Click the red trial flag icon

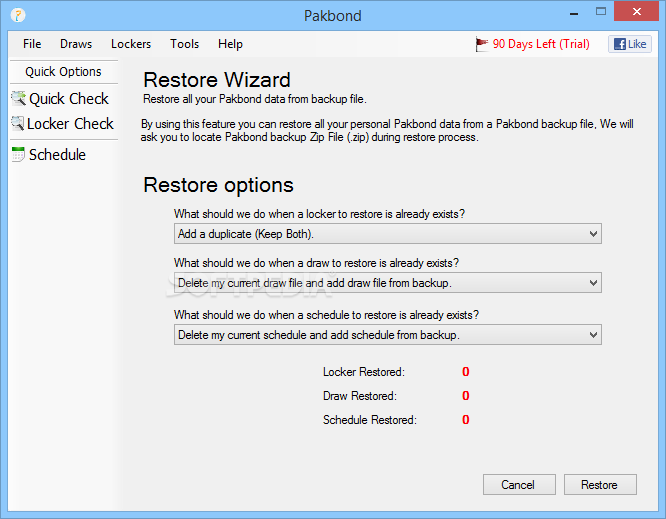tap(482, 44)
